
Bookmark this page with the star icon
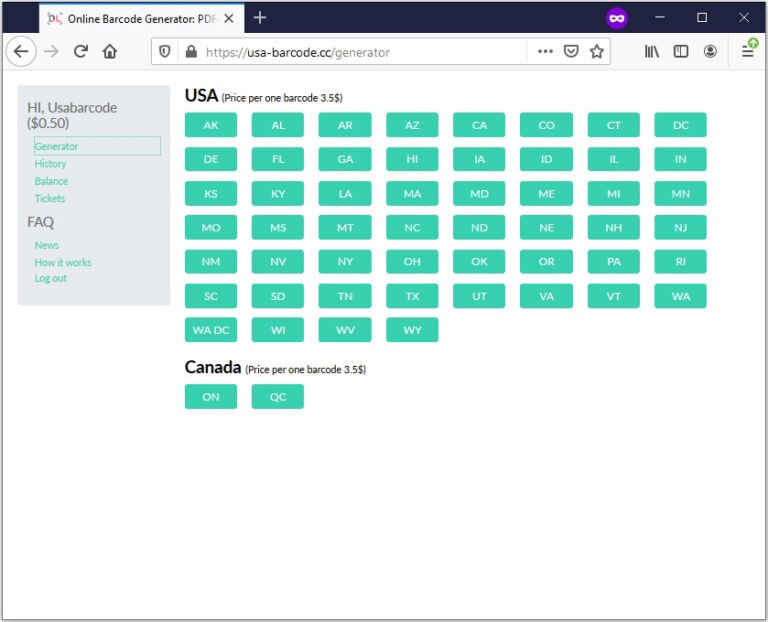(597, 52)
